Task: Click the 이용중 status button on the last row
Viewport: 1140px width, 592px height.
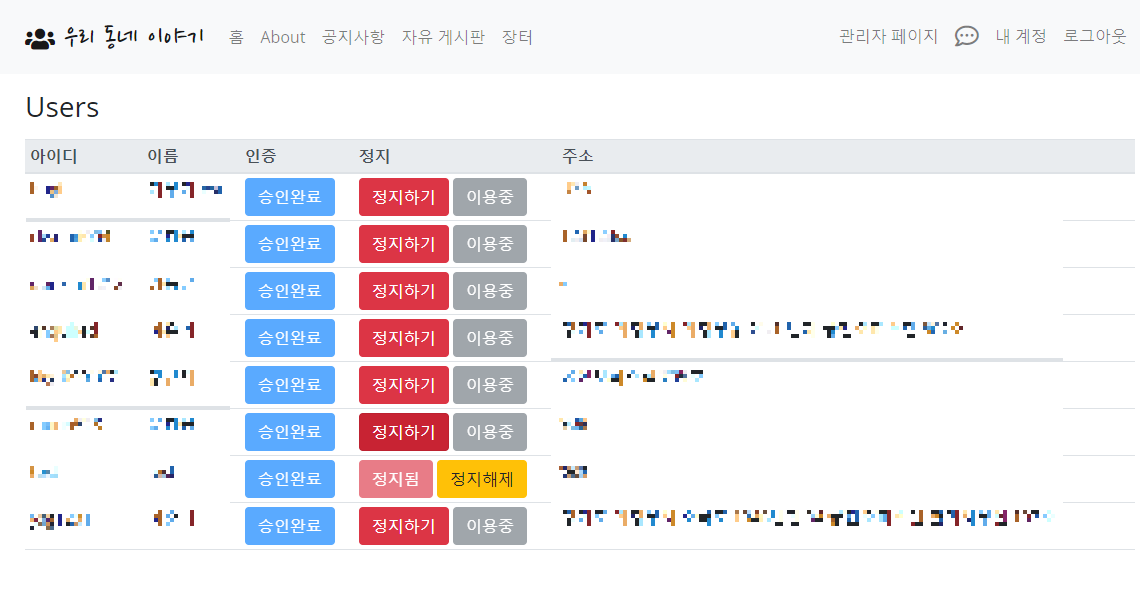Action: (x=489, y=525)
